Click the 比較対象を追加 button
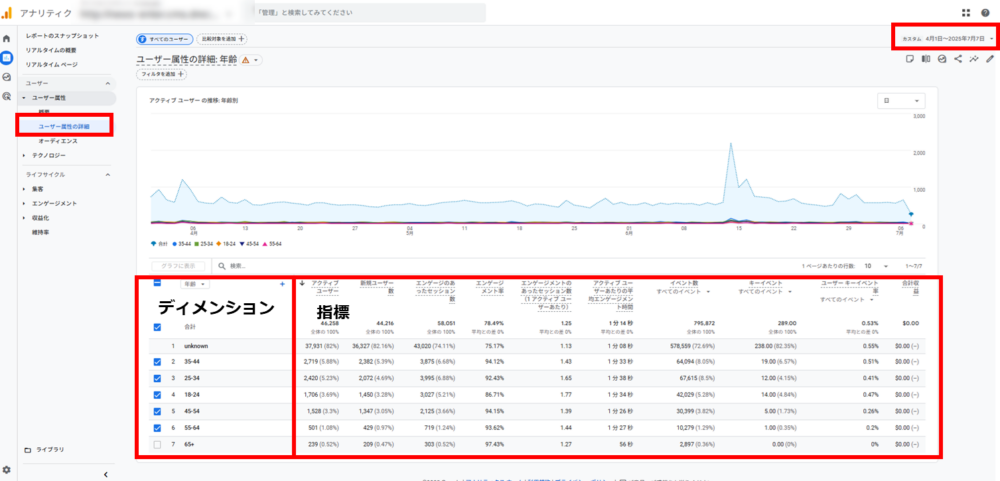The height and width of the screenshot is (481, 1000). pyautogui.click(x=223, y=39)
